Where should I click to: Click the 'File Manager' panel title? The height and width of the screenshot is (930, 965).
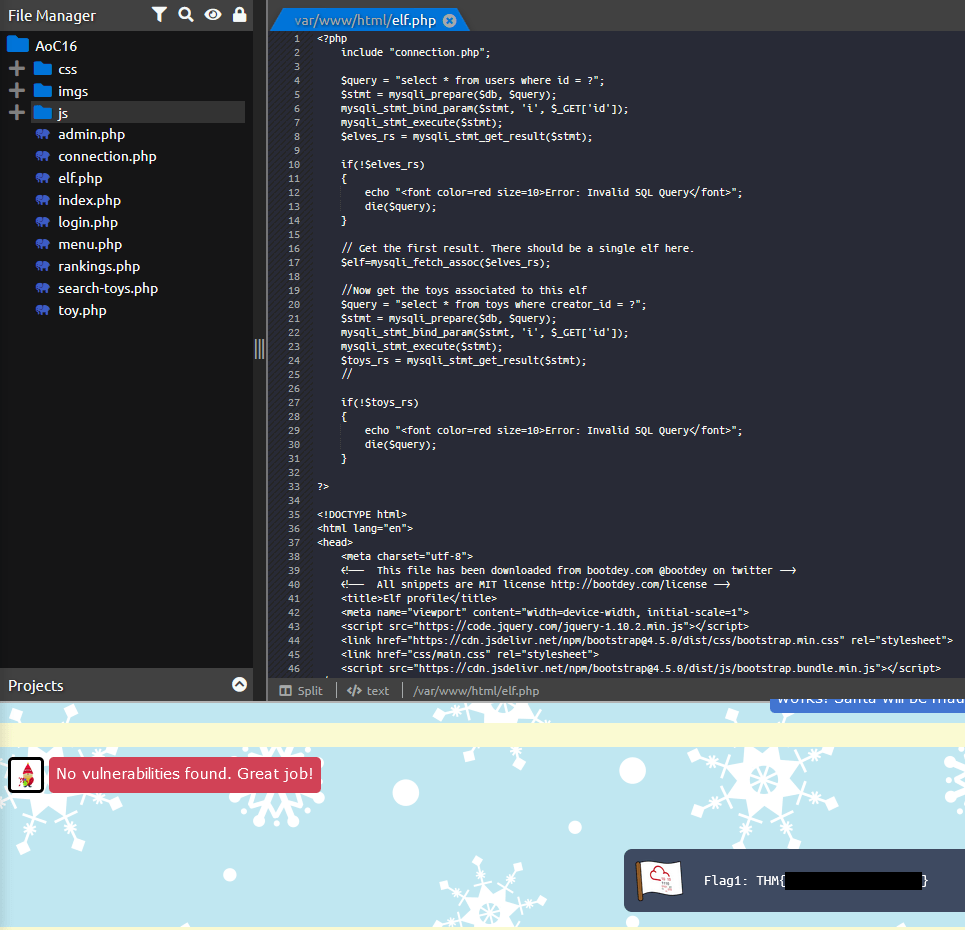52,15
